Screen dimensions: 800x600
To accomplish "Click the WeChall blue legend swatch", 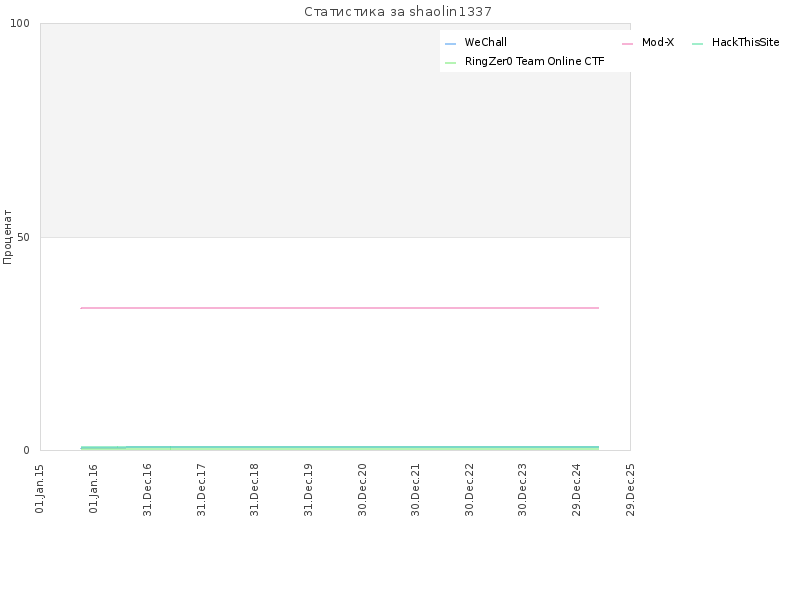I will [x=450, y=44].
